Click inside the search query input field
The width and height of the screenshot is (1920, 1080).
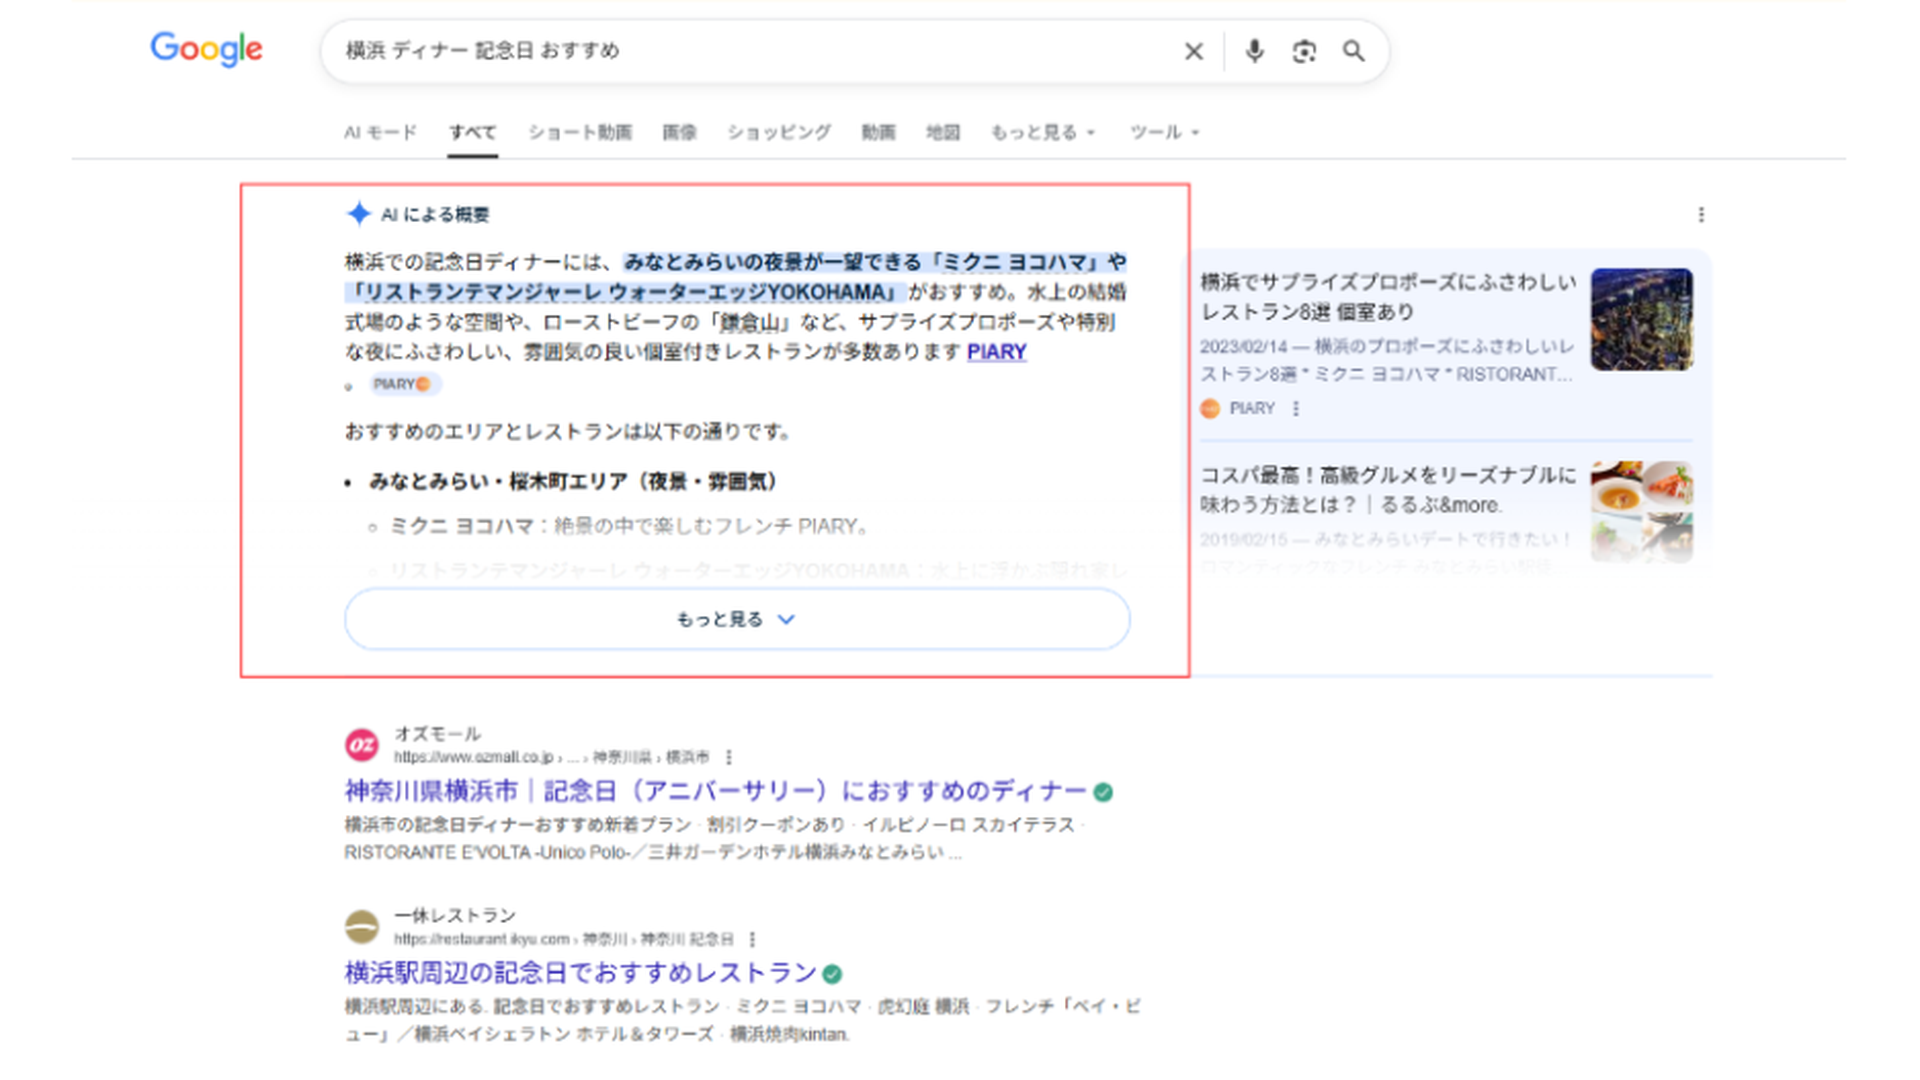(x=750, y=51)
